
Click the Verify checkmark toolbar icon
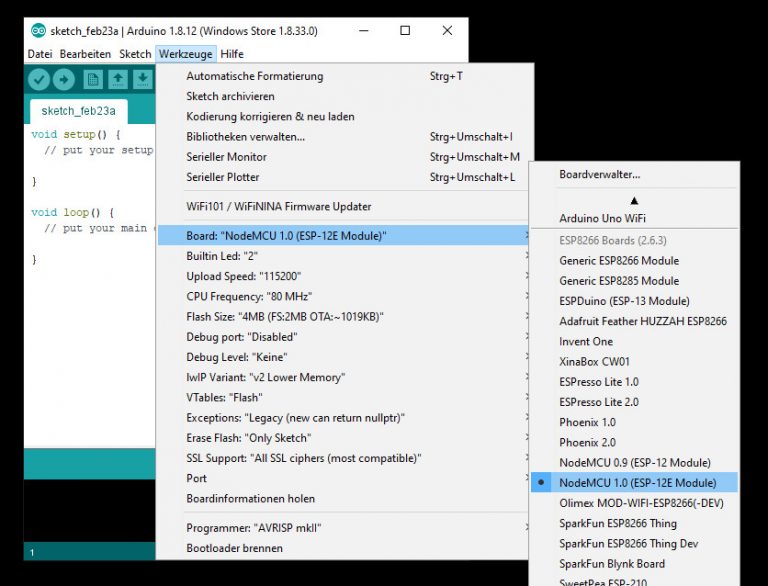pos(39,80)
